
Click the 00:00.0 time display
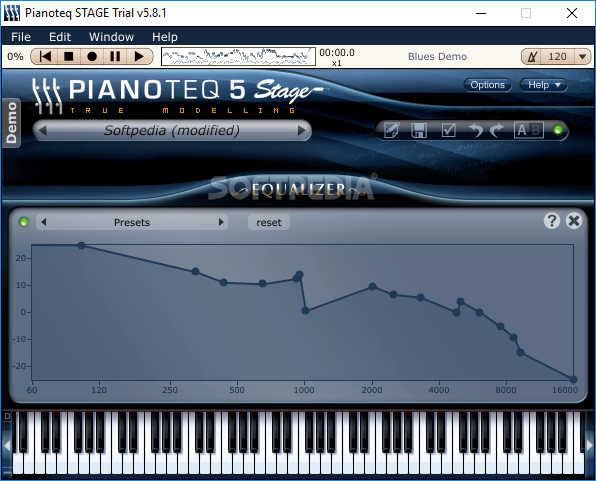[337, 53]
